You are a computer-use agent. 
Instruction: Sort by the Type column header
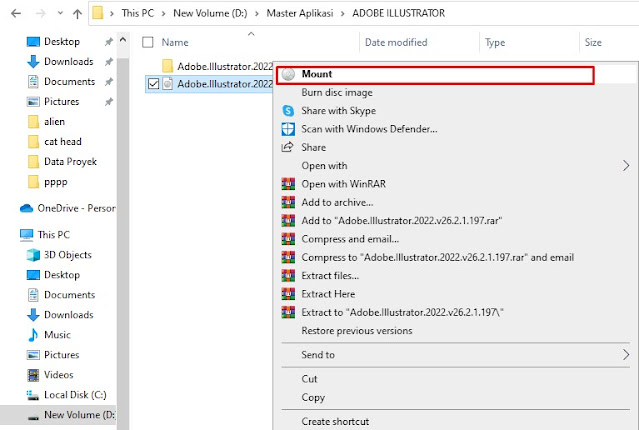(x=495, y=42)
